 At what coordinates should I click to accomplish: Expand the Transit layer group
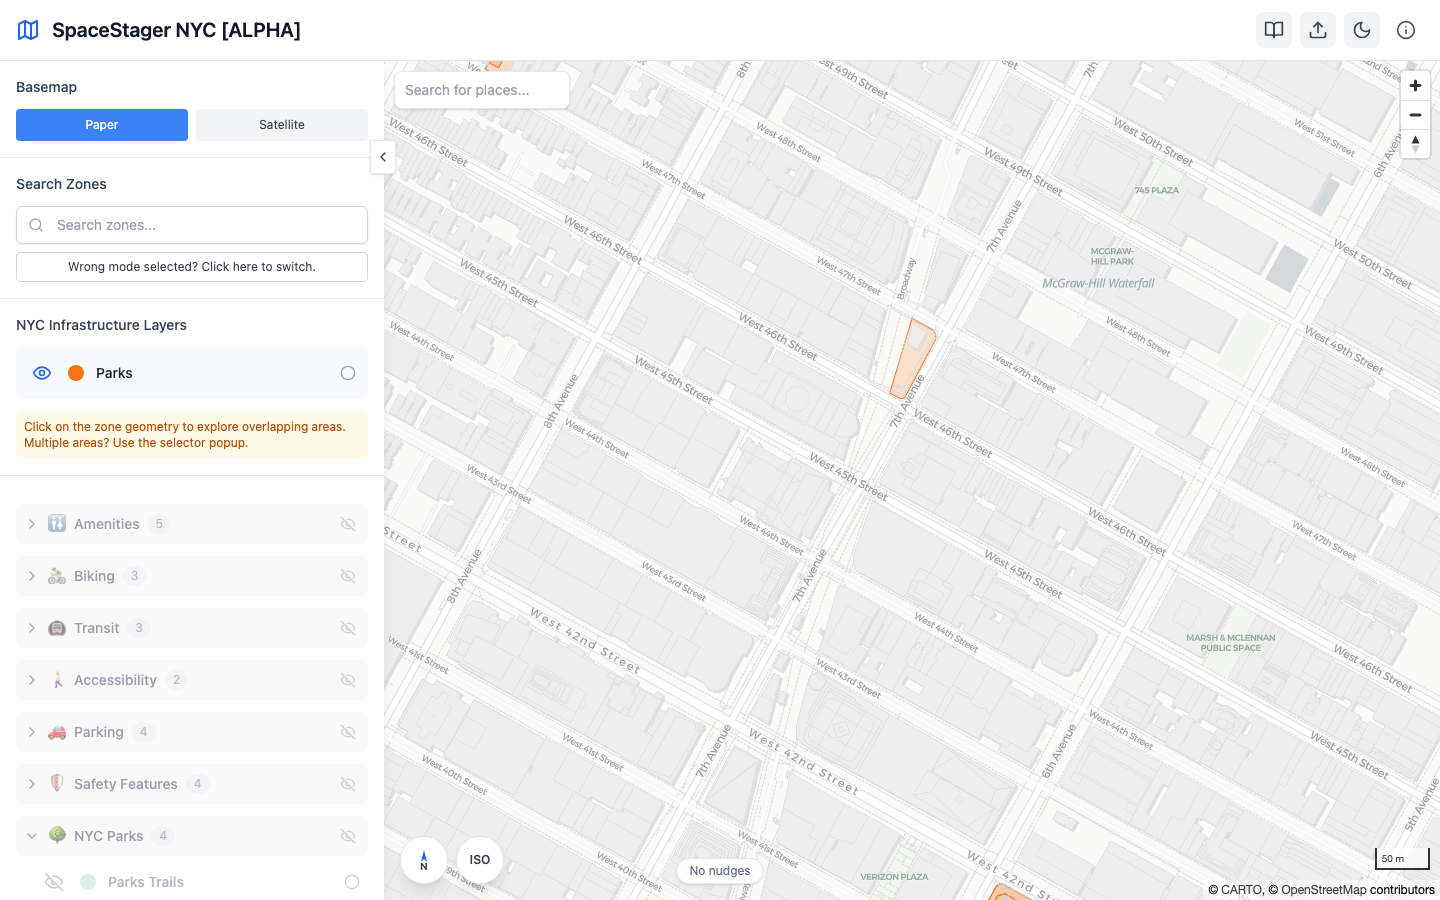coord(31,627)
